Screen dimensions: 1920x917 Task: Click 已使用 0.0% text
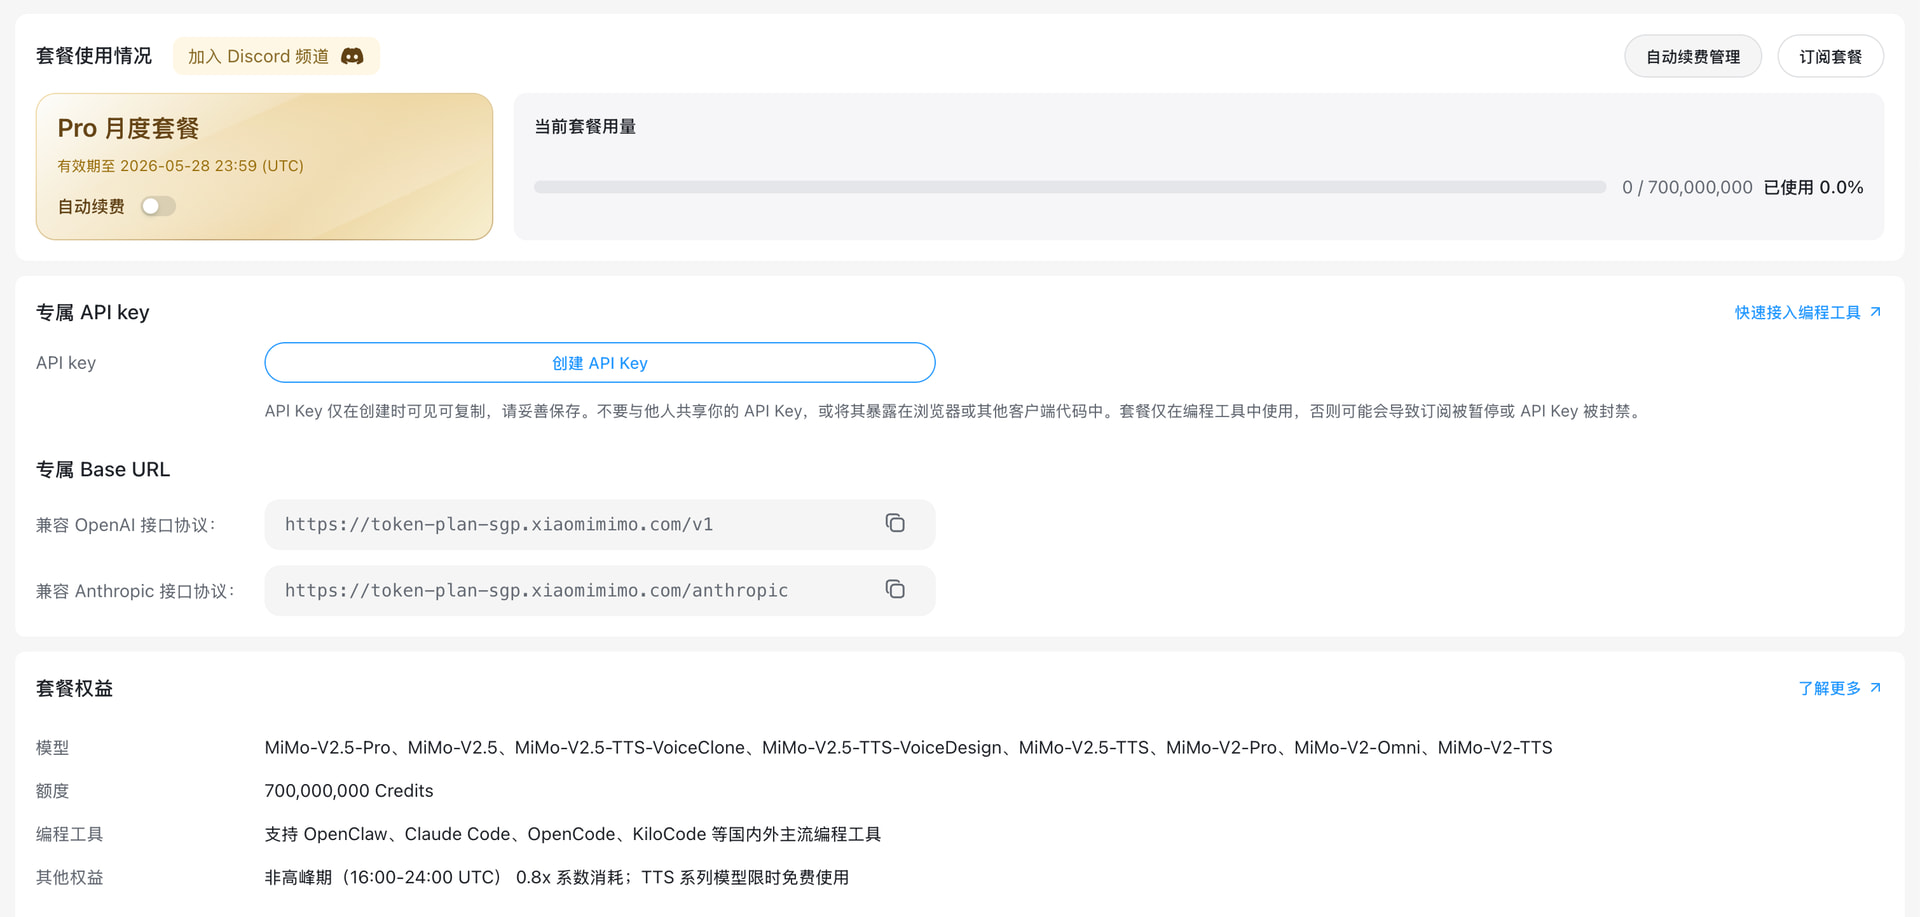tap(1813, 187)
